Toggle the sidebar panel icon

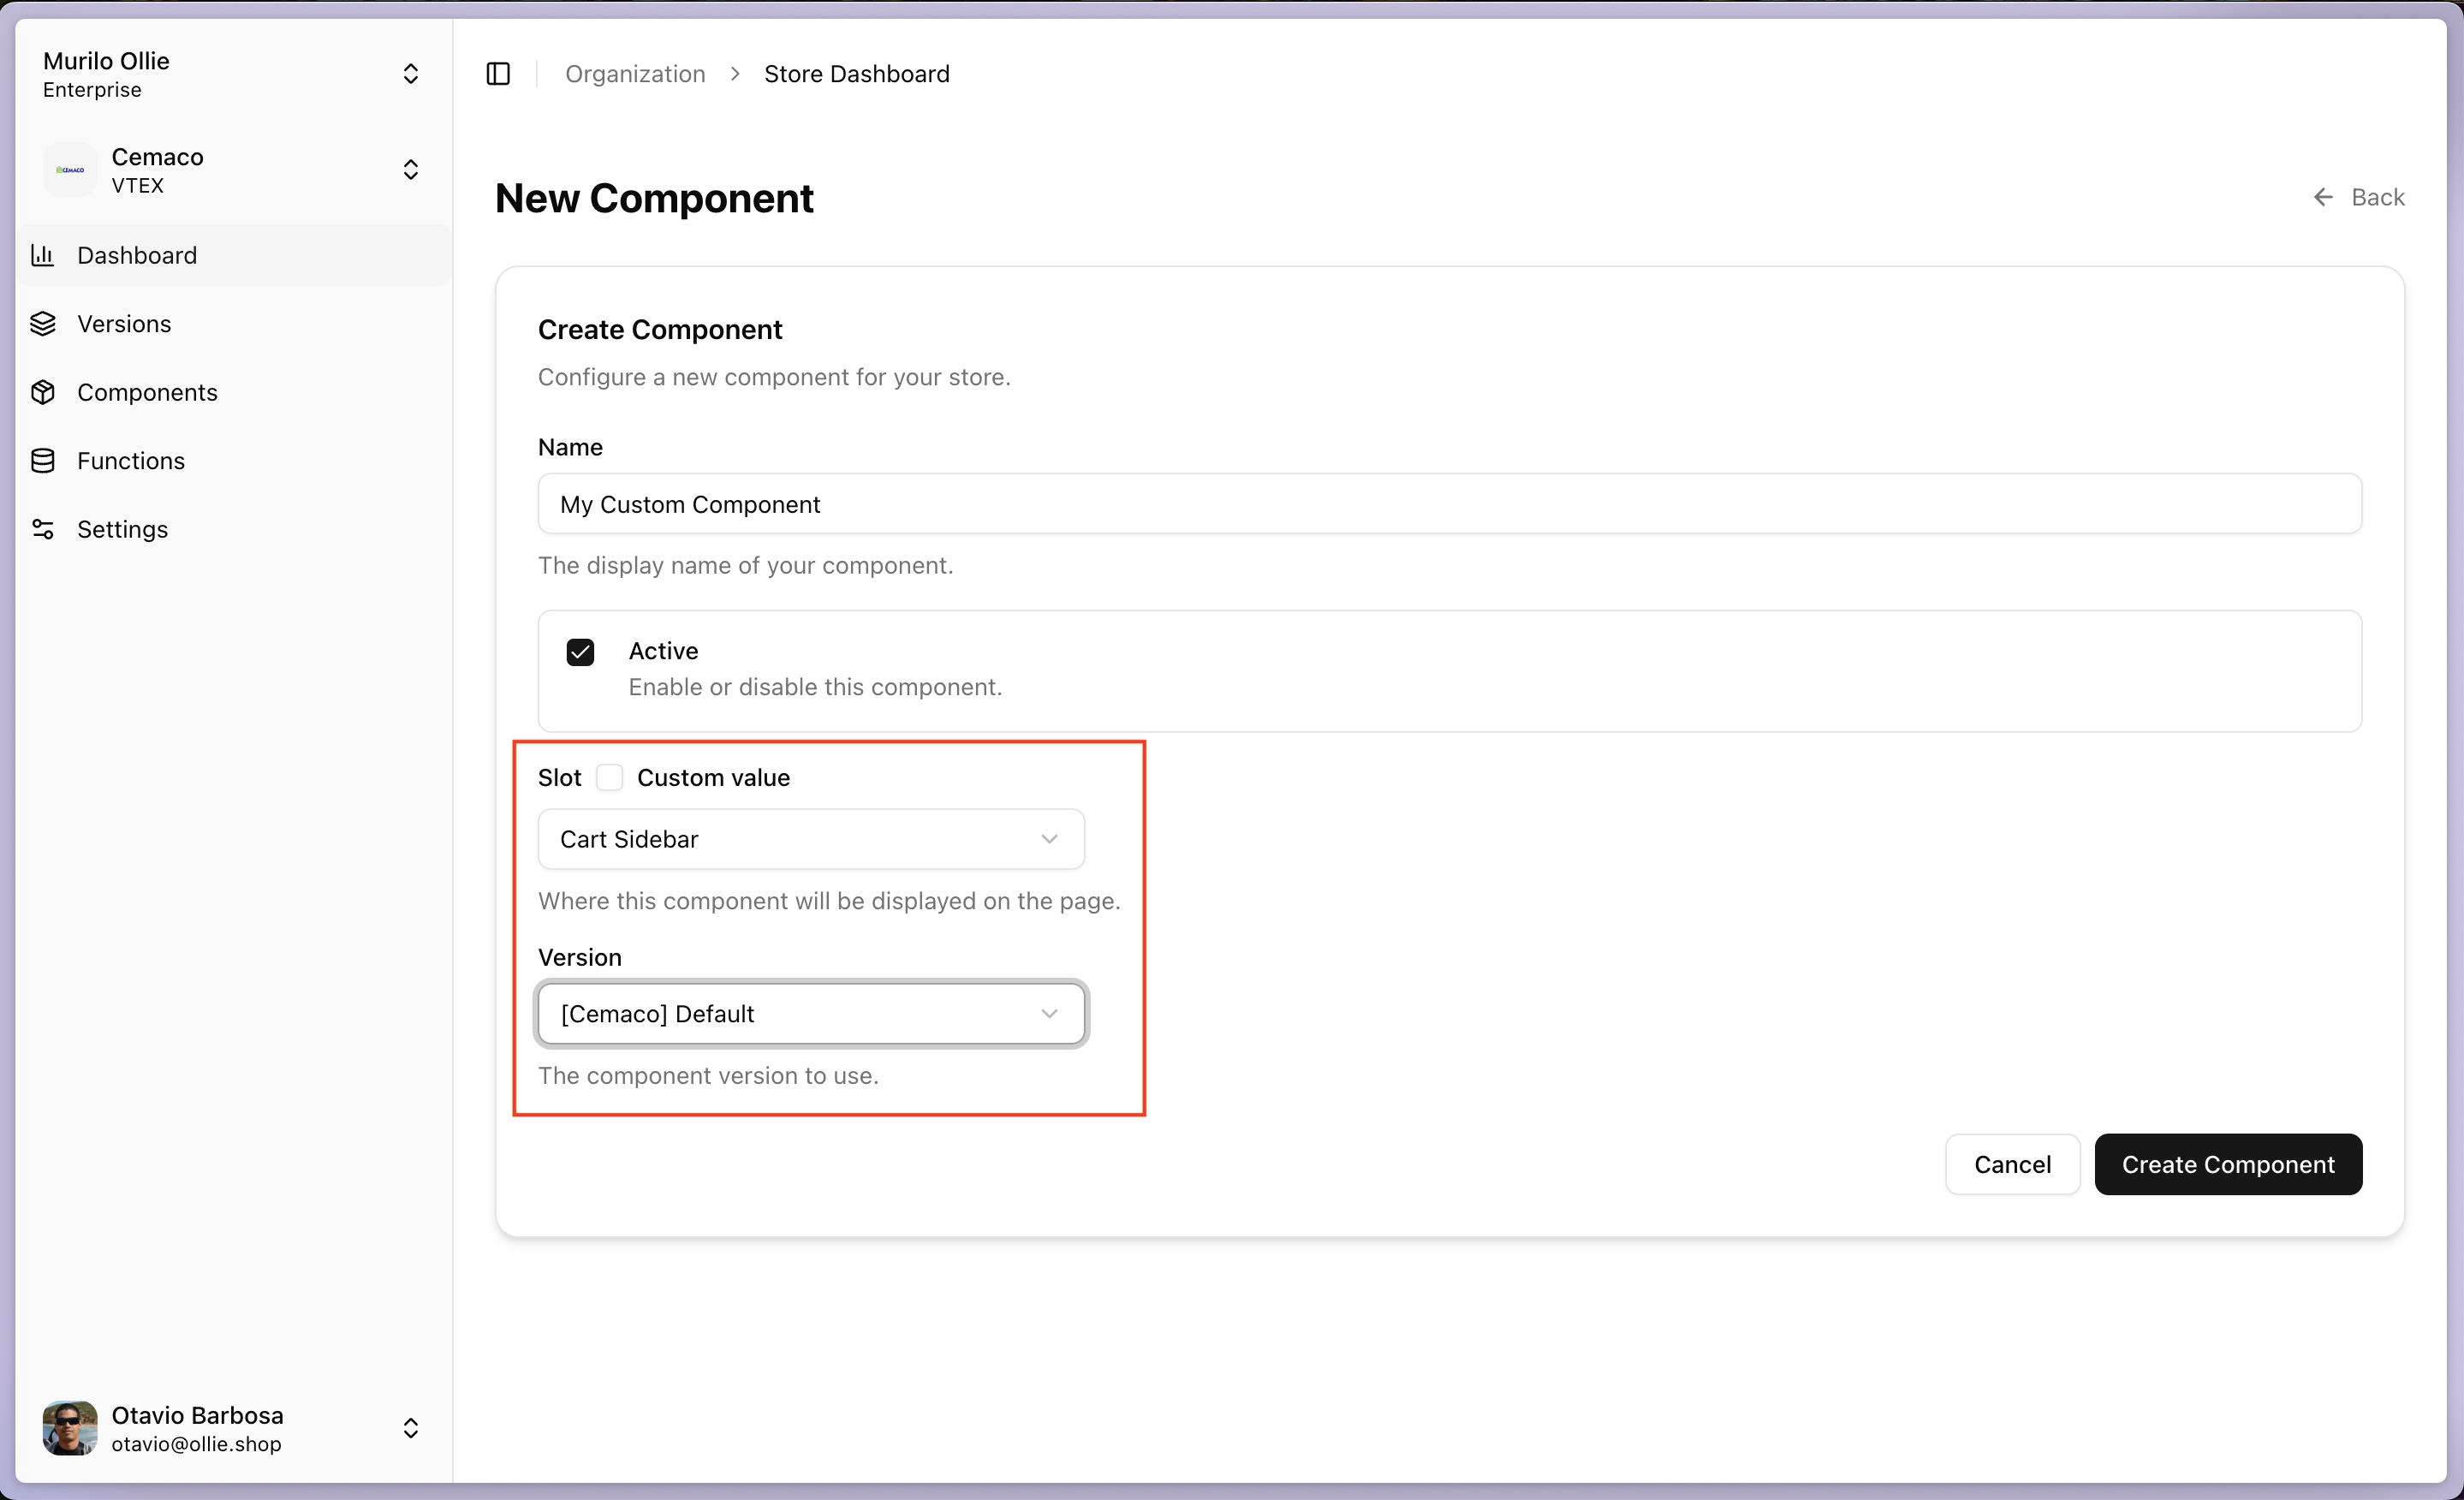(498, 74)
